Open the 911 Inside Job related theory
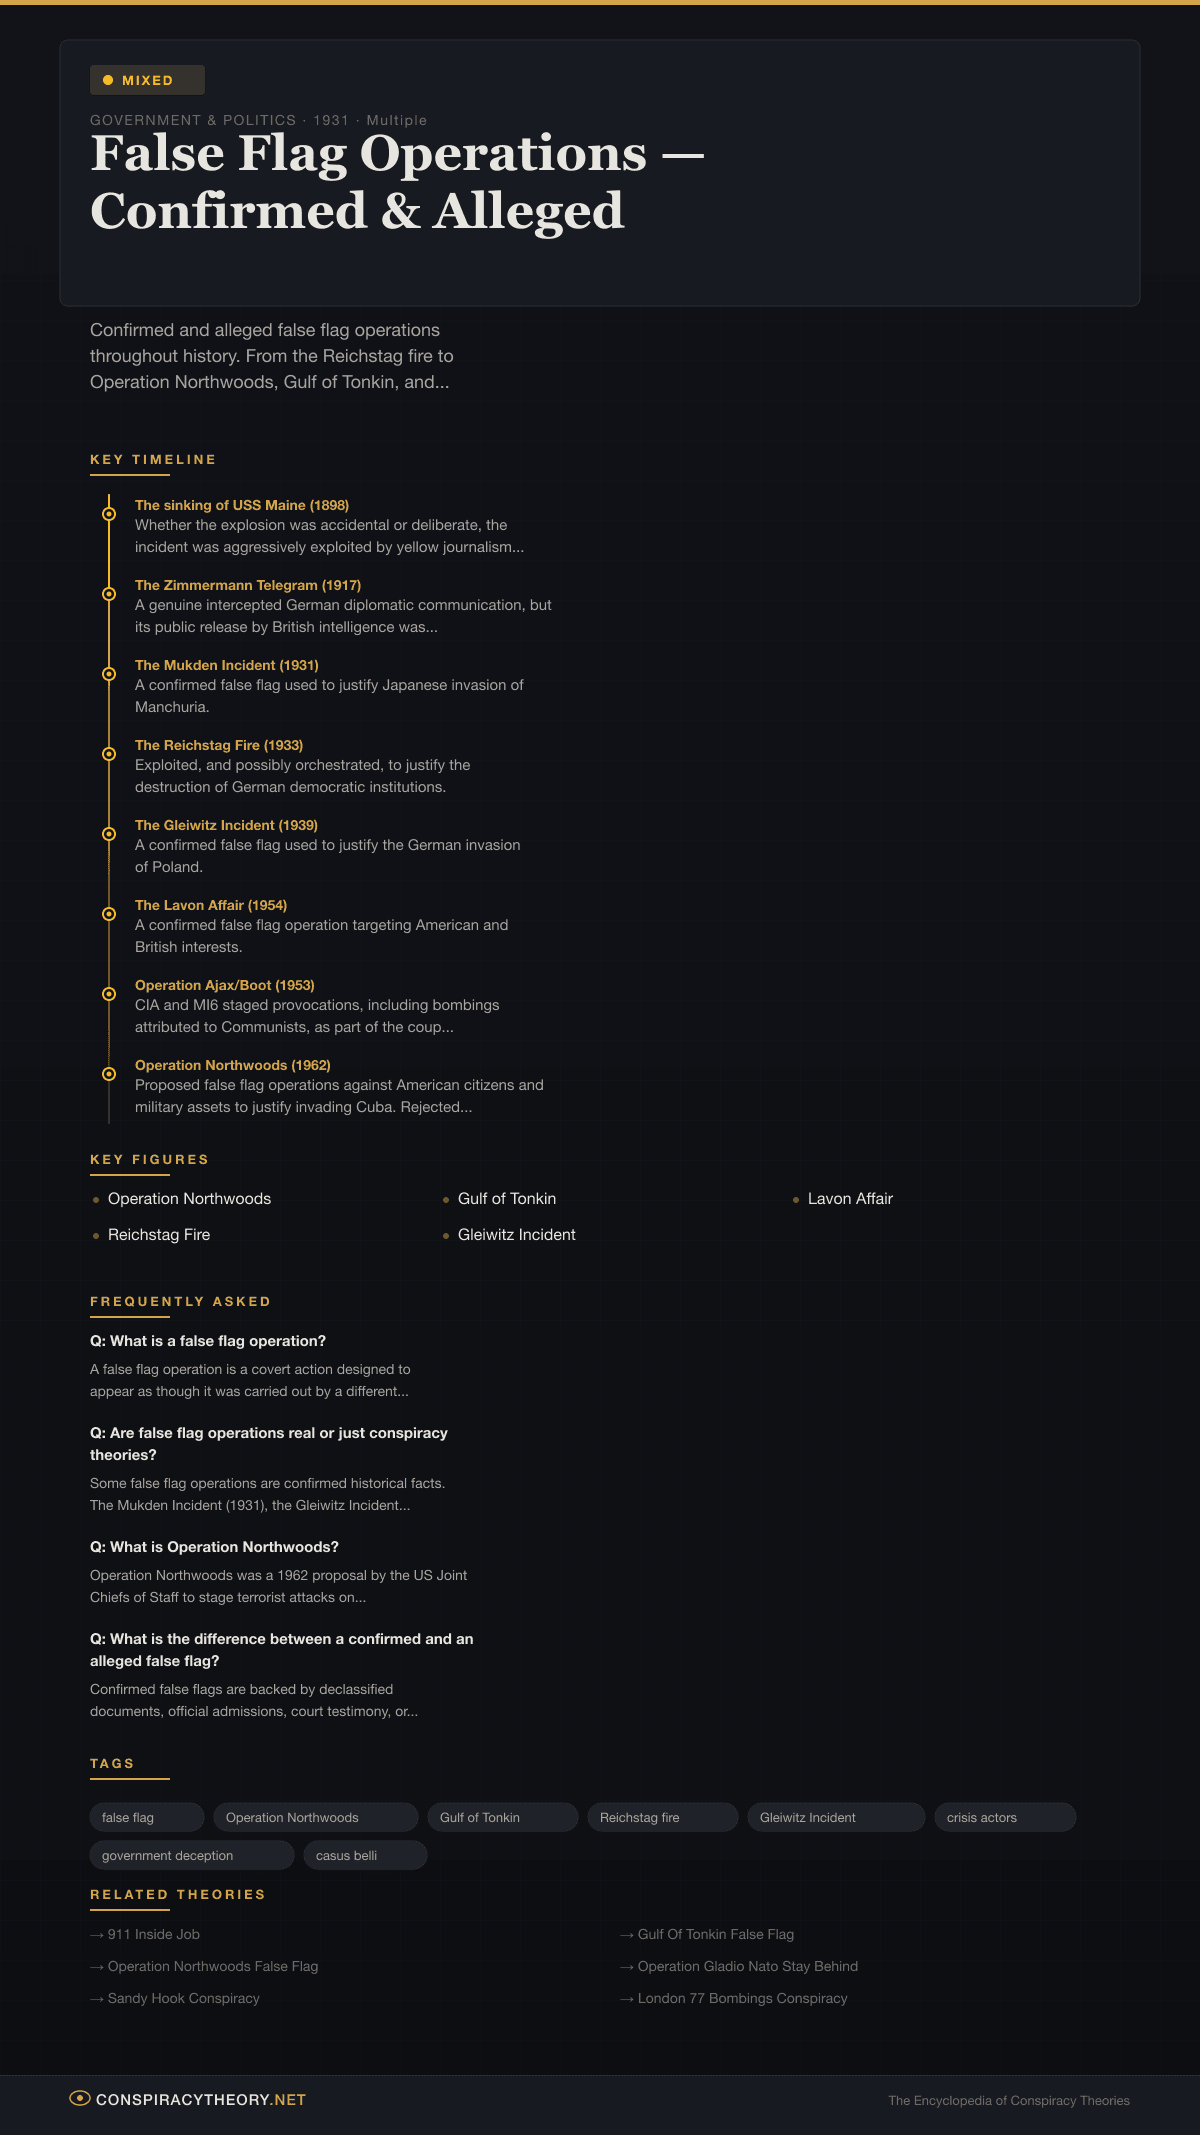This screenshot has height=2135, width=1200. [x=153, y=1934]
